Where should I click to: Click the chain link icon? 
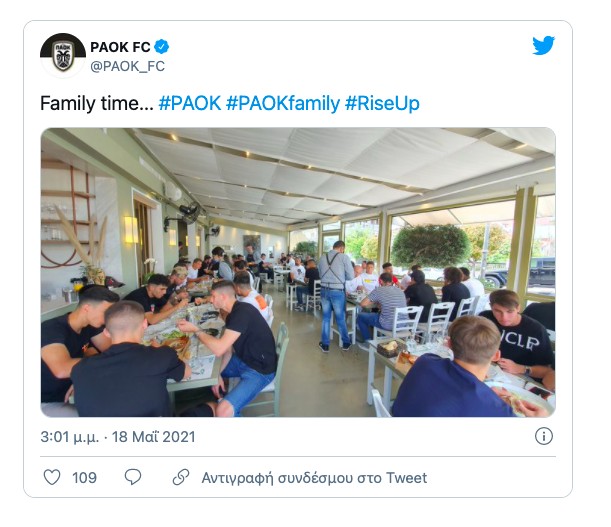tap(181, 477)
